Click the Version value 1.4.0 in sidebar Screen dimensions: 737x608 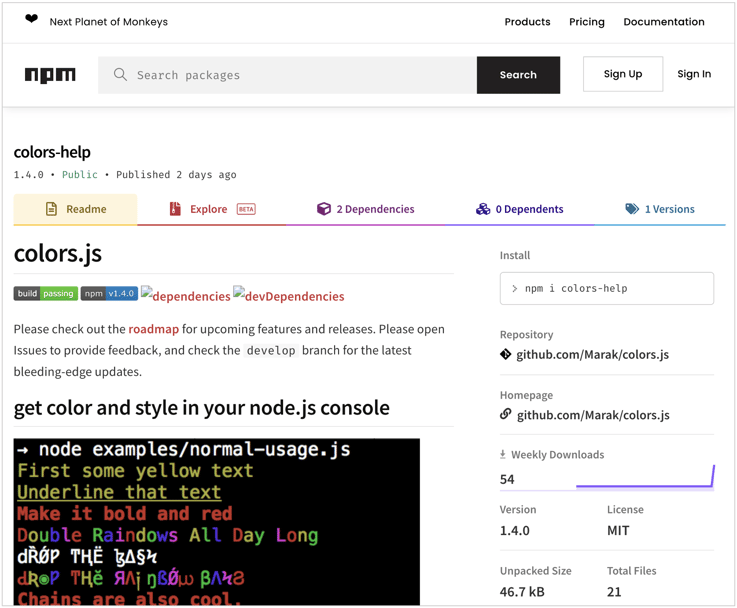click(x=515, y=530)
